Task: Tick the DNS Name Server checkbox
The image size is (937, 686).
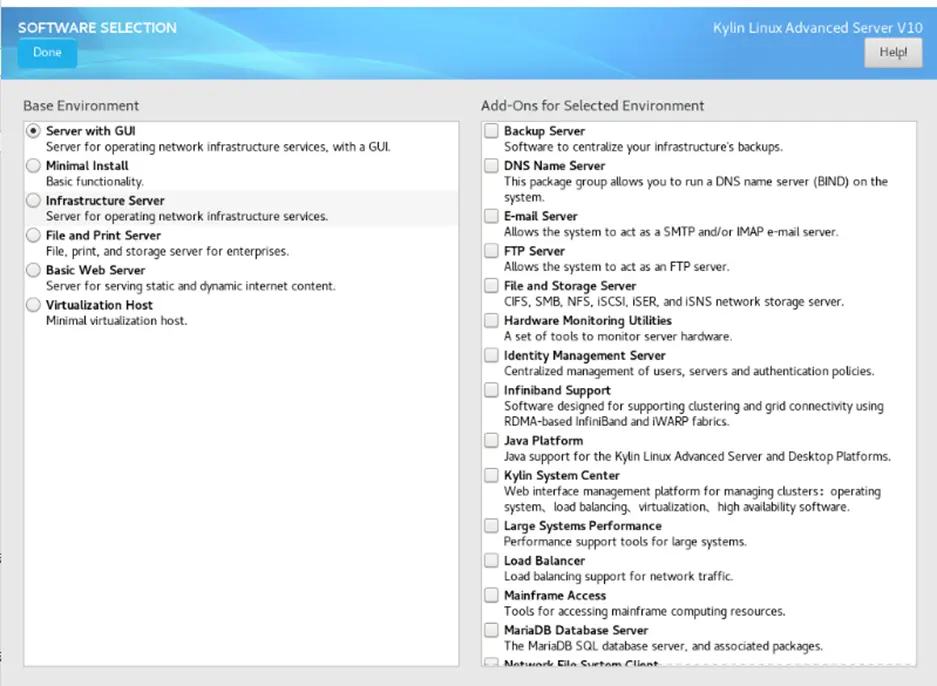Action: click(x=491, y=166)
